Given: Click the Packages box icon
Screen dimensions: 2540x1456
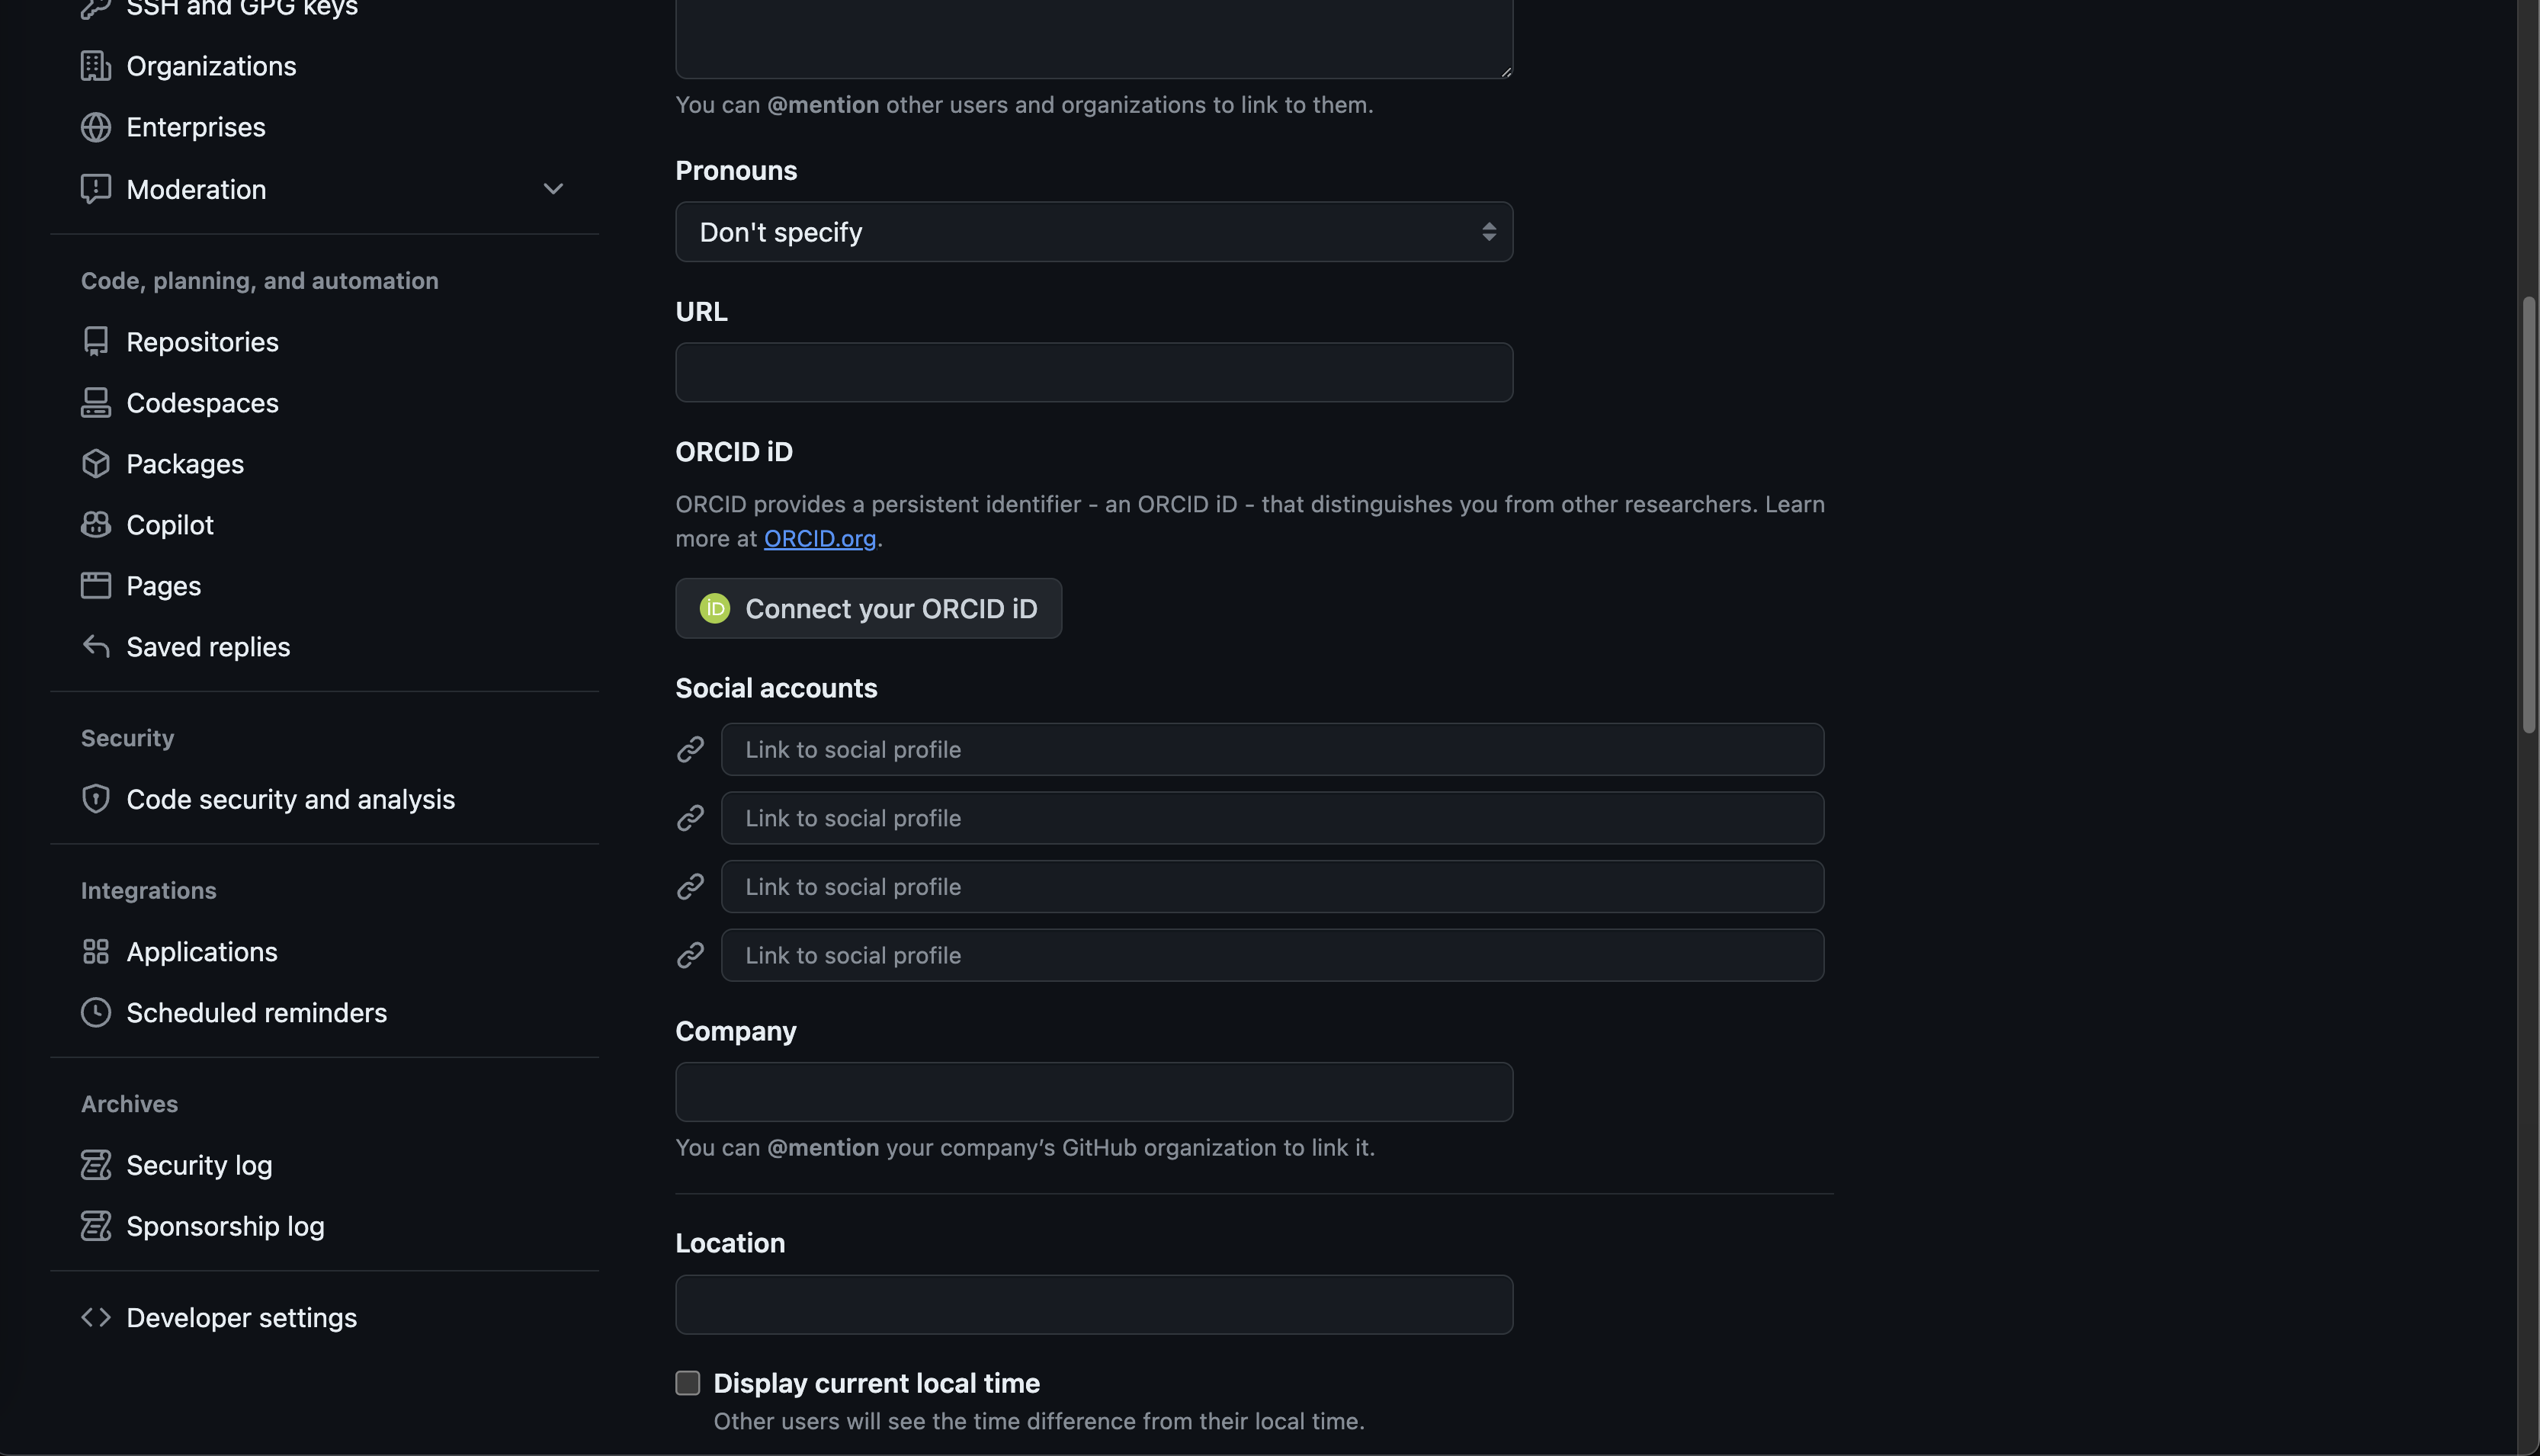Looking at the screenshot, I should tap(95, 464).
